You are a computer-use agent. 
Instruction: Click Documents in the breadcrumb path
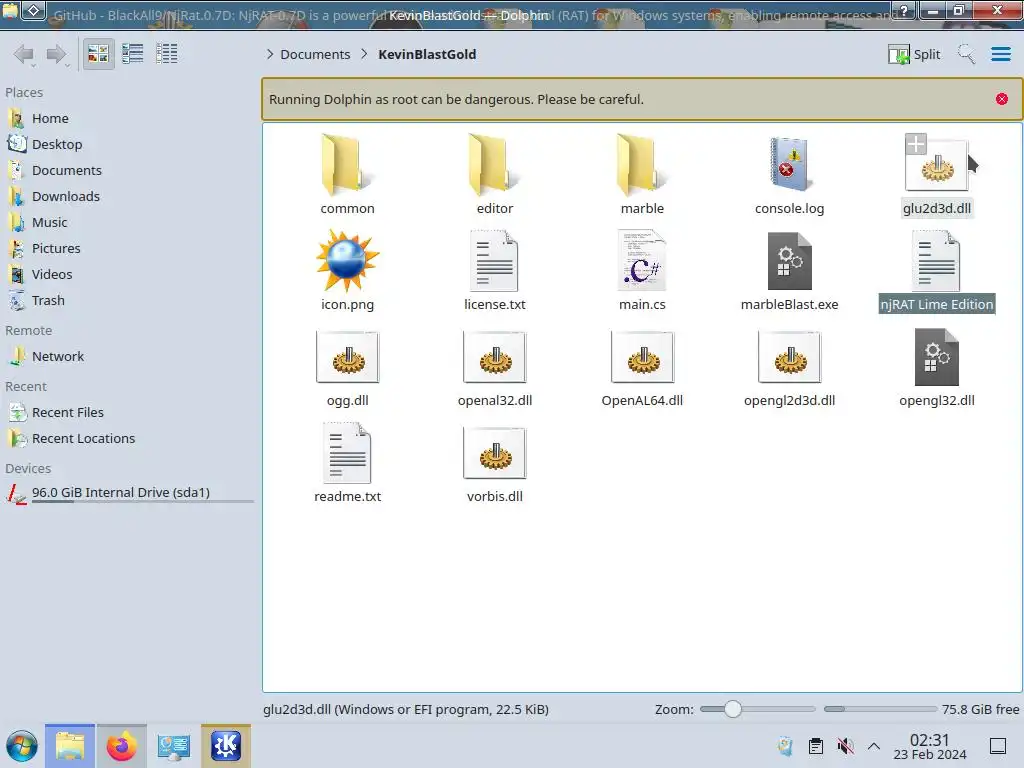[315, 54]
